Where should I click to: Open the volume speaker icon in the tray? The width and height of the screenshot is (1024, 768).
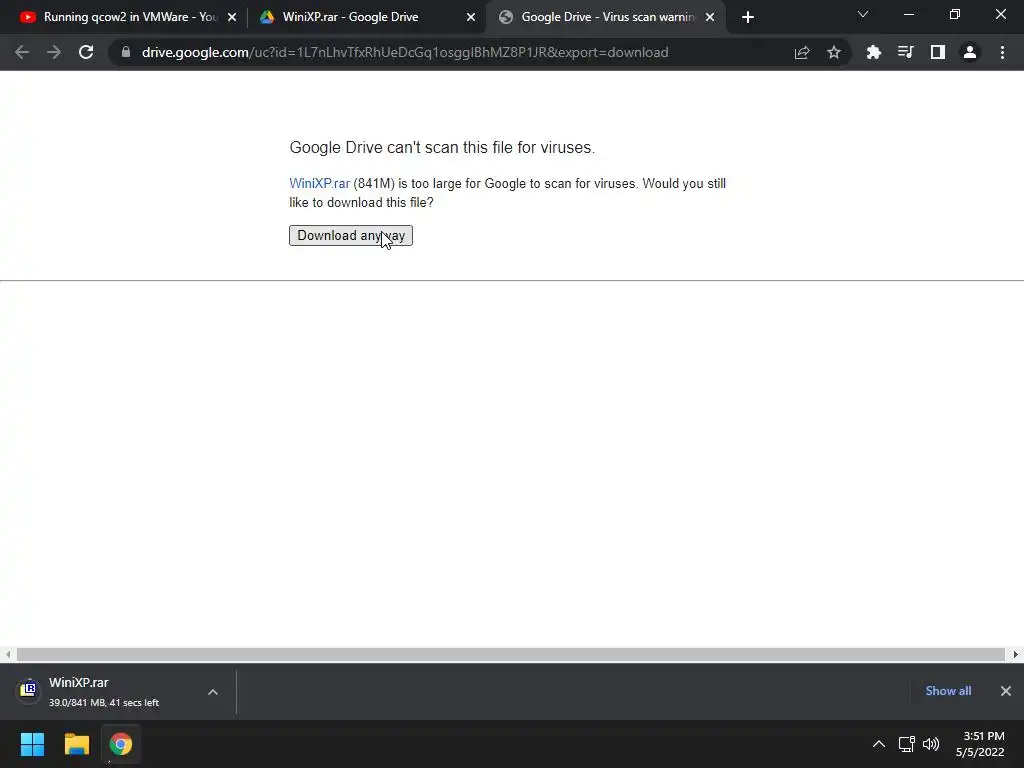point(931,744)
